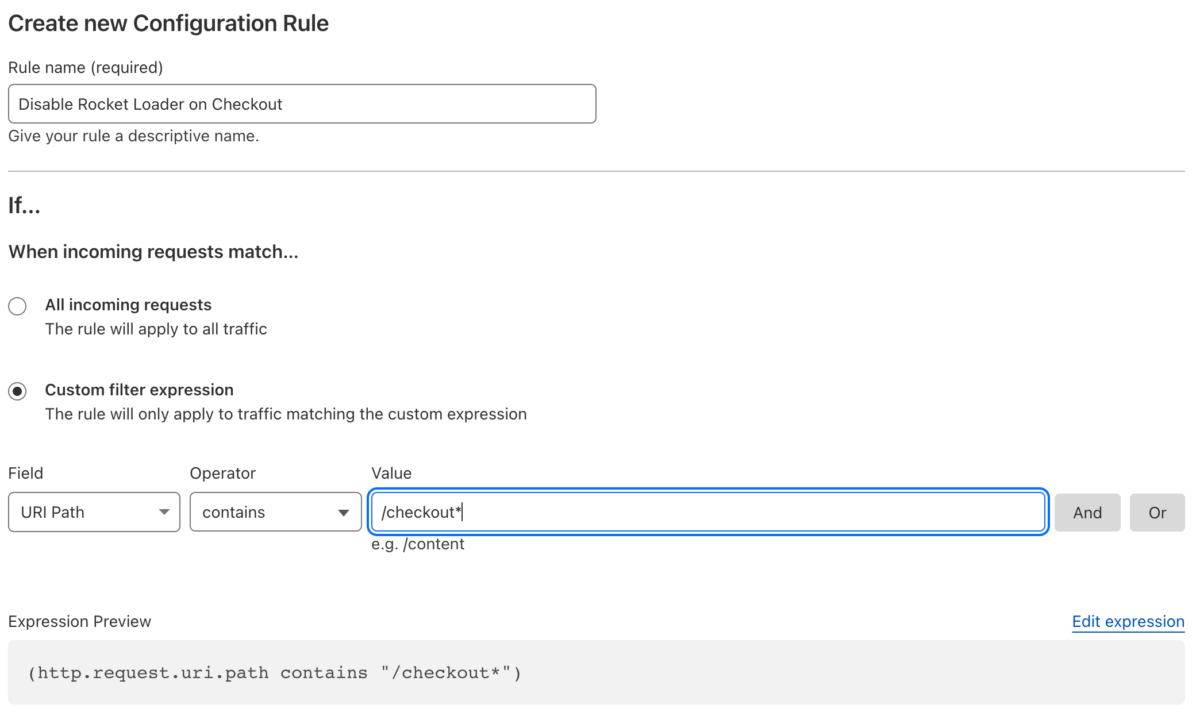Focus the Value field containing /checkout*
Screen dimensions: 1200x716
point(707,512)
